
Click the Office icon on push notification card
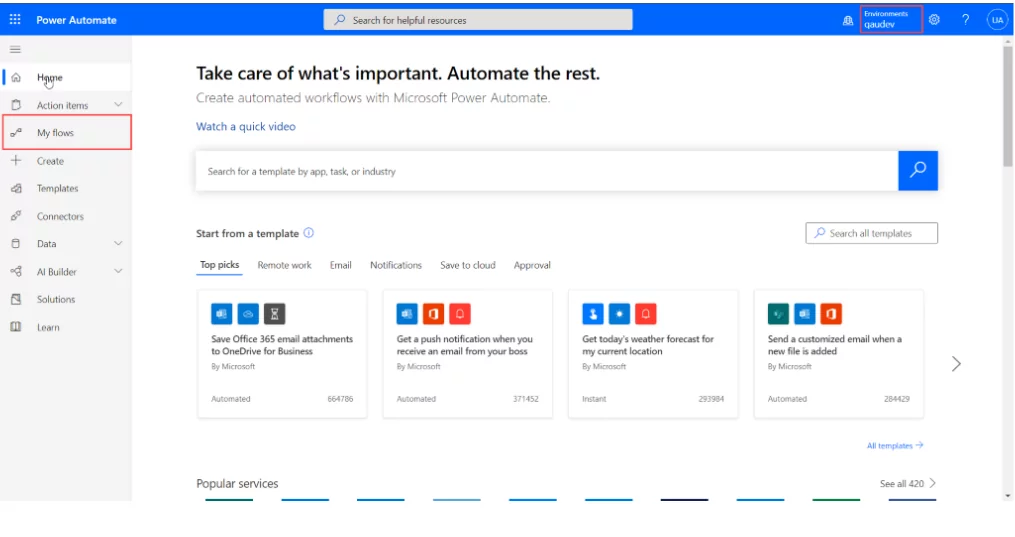433,314
